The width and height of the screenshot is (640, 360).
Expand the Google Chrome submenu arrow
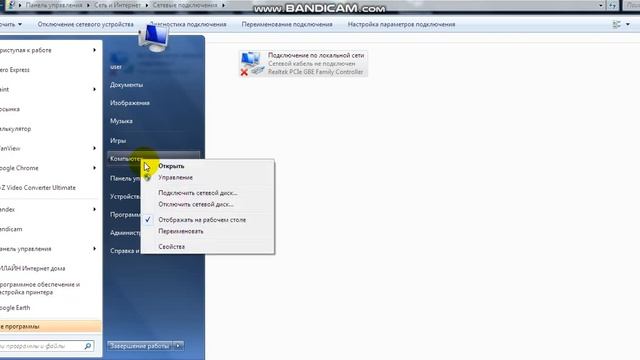pos(94,168)
